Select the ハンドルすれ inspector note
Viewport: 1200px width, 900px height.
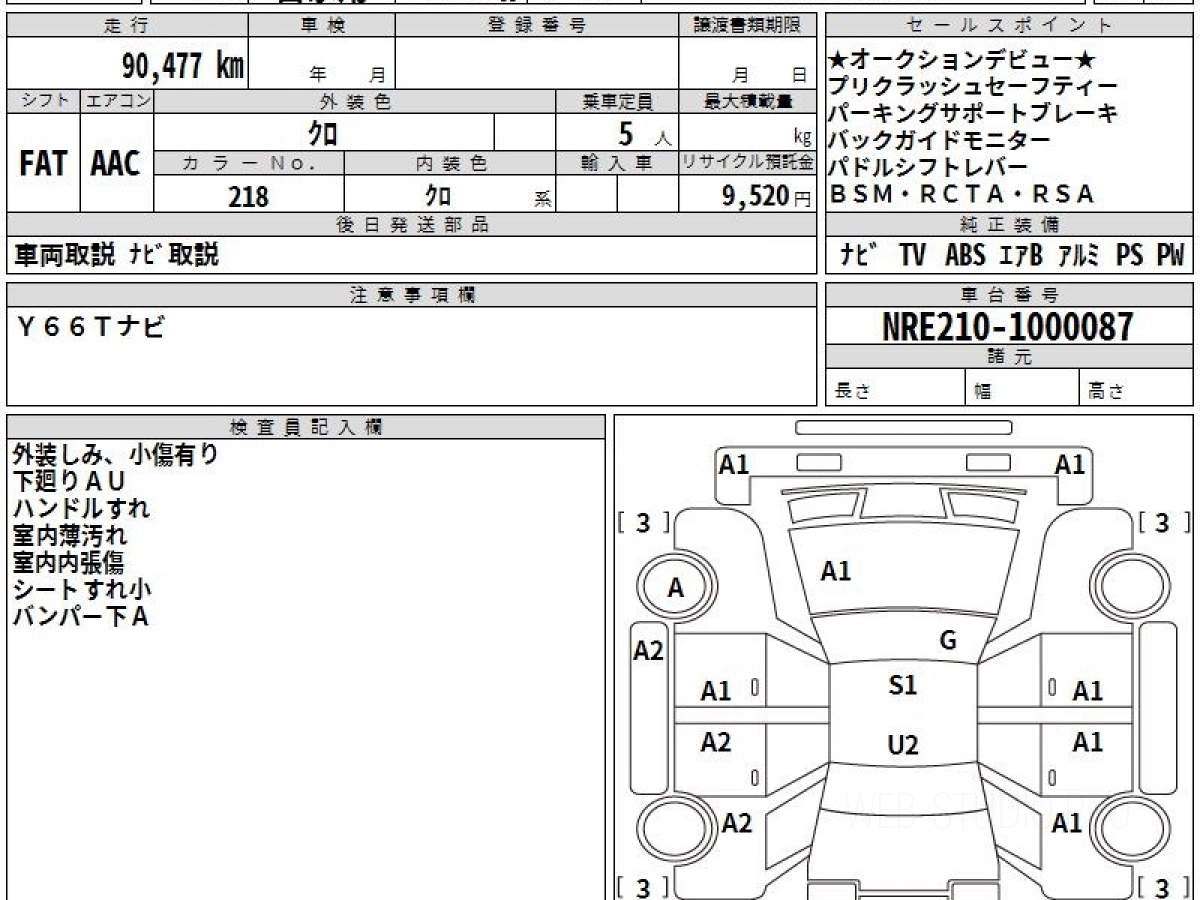tap(81, 508)
